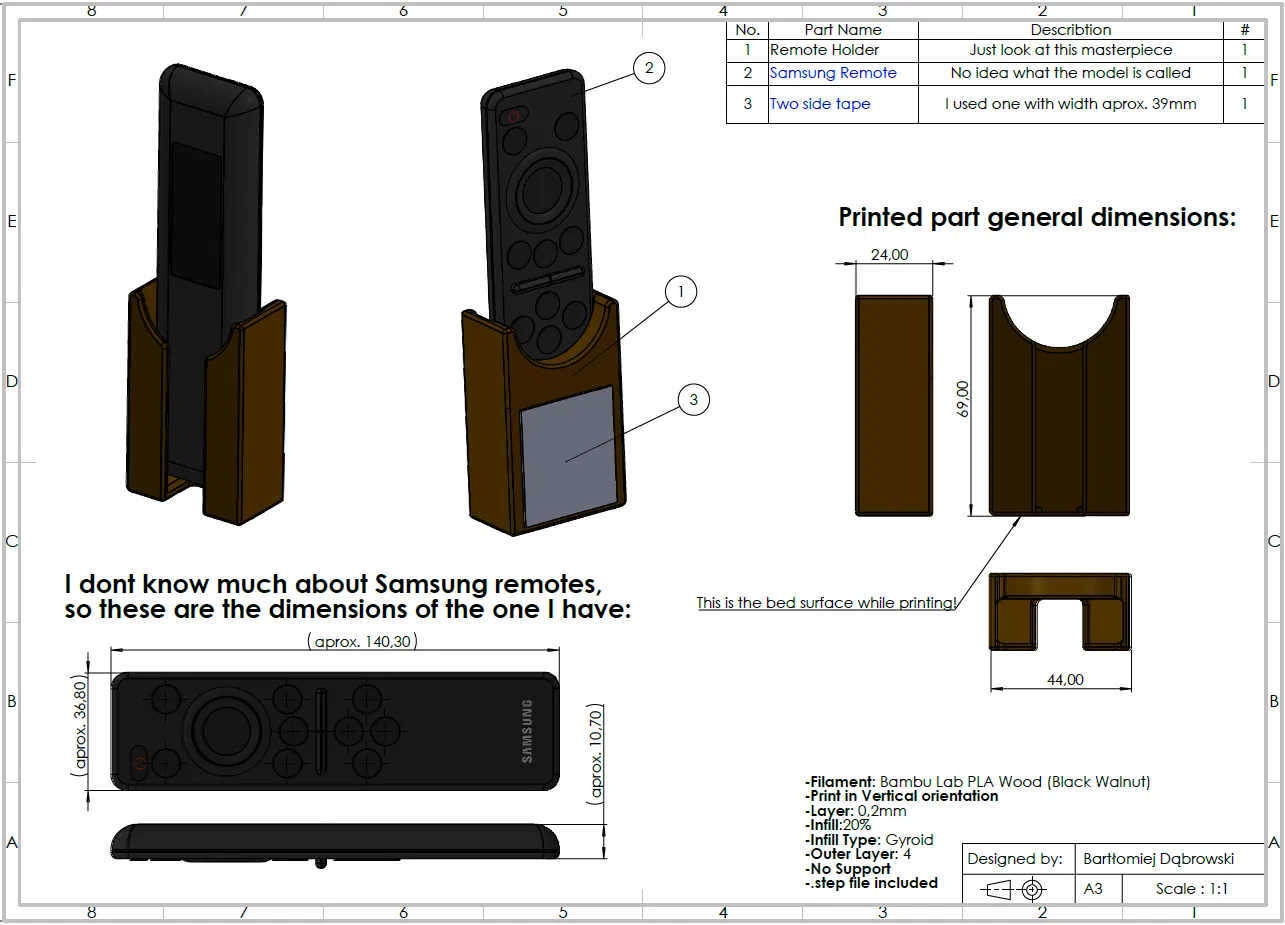The image size is (1285, 925).
Task: Select the aprox. 10,70 thickness dimension
Action: click(x=596, y=754)
